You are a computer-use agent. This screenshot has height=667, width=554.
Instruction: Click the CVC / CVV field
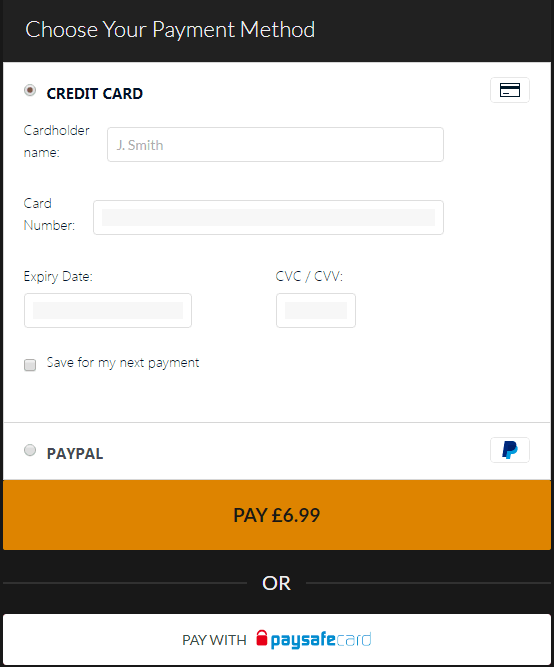tap(316, 311)
